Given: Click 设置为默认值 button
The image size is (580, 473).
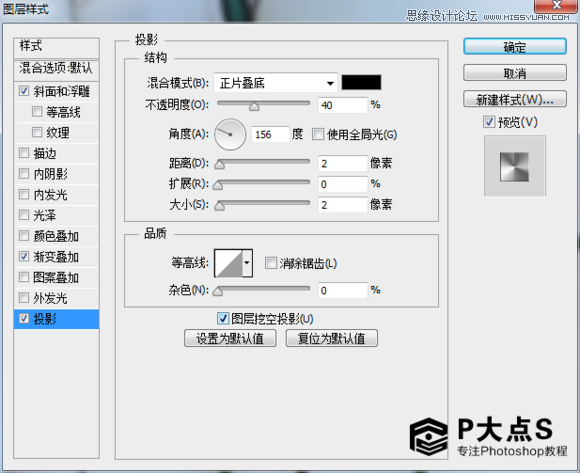Looking at the screenshot, I should 230,338.
